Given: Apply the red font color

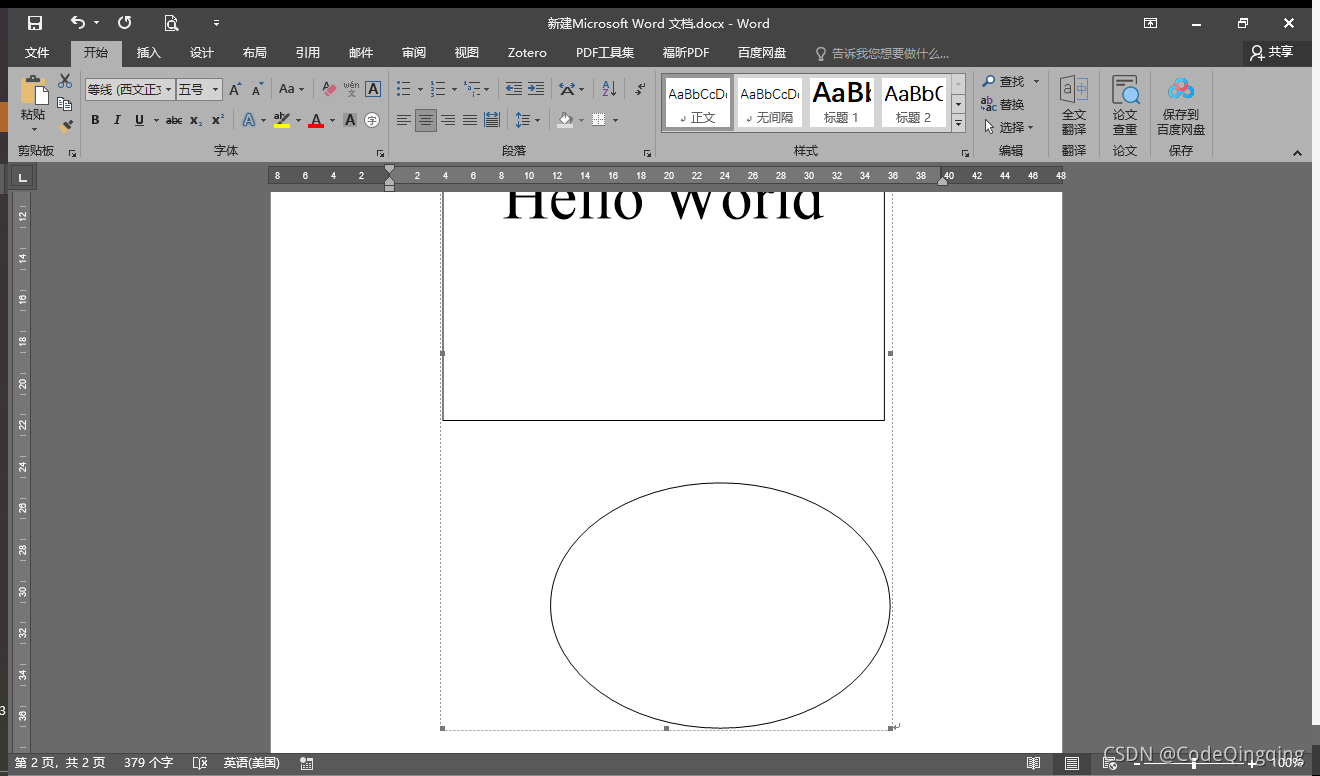Looking at the screenshot, I should (316, 120).
